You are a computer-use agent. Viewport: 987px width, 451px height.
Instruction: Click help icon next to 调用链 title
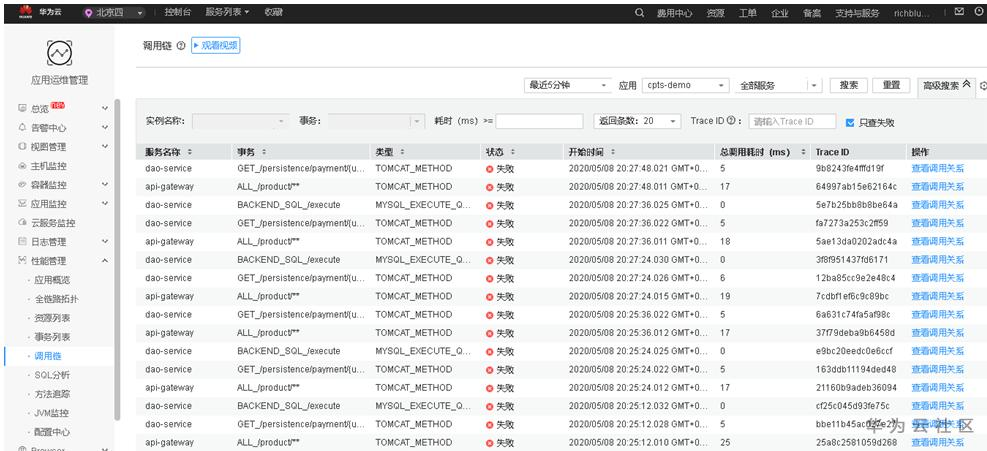181,45
